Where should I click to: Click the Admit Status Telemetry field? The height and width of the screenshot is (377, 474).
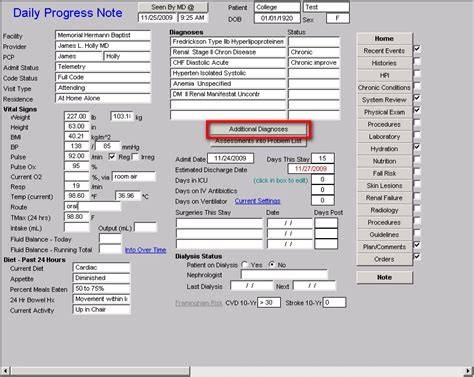pos(103,67)
